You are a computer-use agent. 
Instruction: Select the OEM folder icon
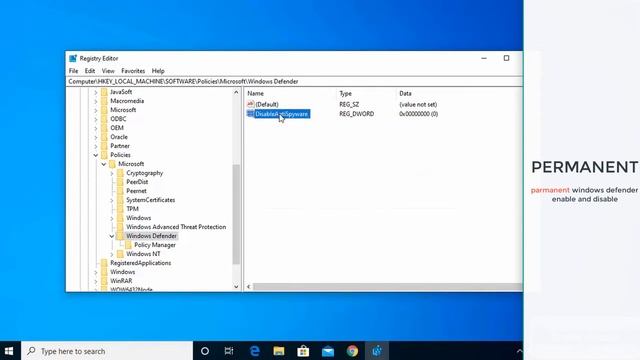(104, 128)
